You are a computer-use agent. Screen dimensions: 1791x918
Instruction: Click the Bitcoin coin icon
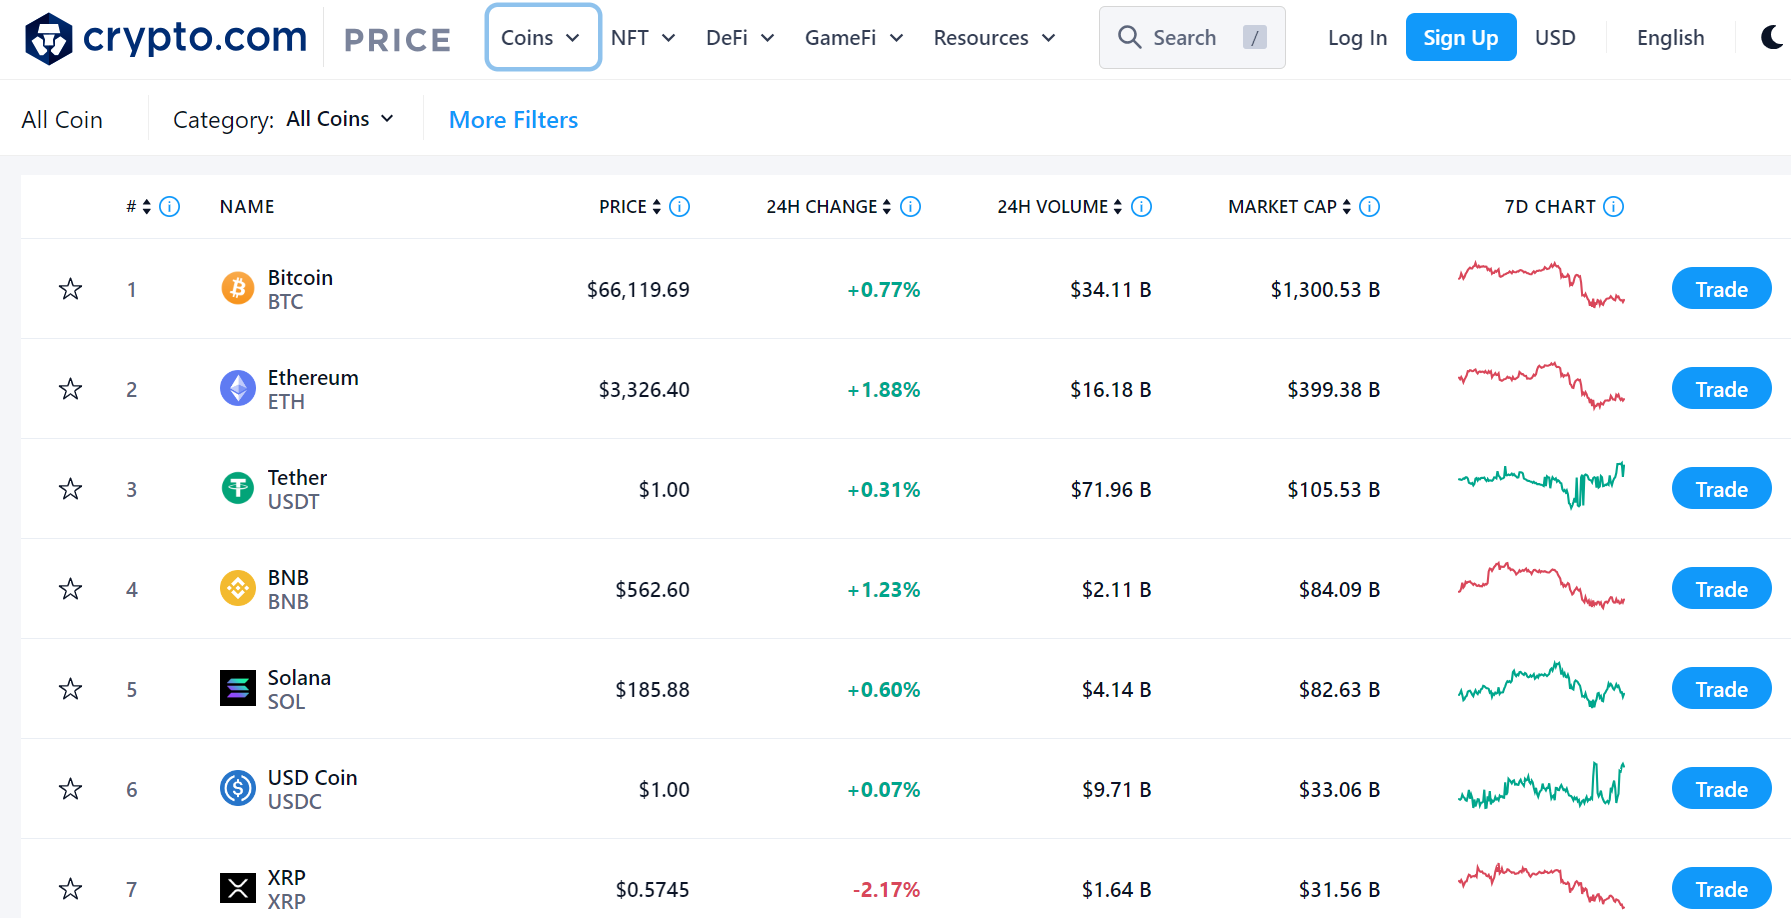238,288
